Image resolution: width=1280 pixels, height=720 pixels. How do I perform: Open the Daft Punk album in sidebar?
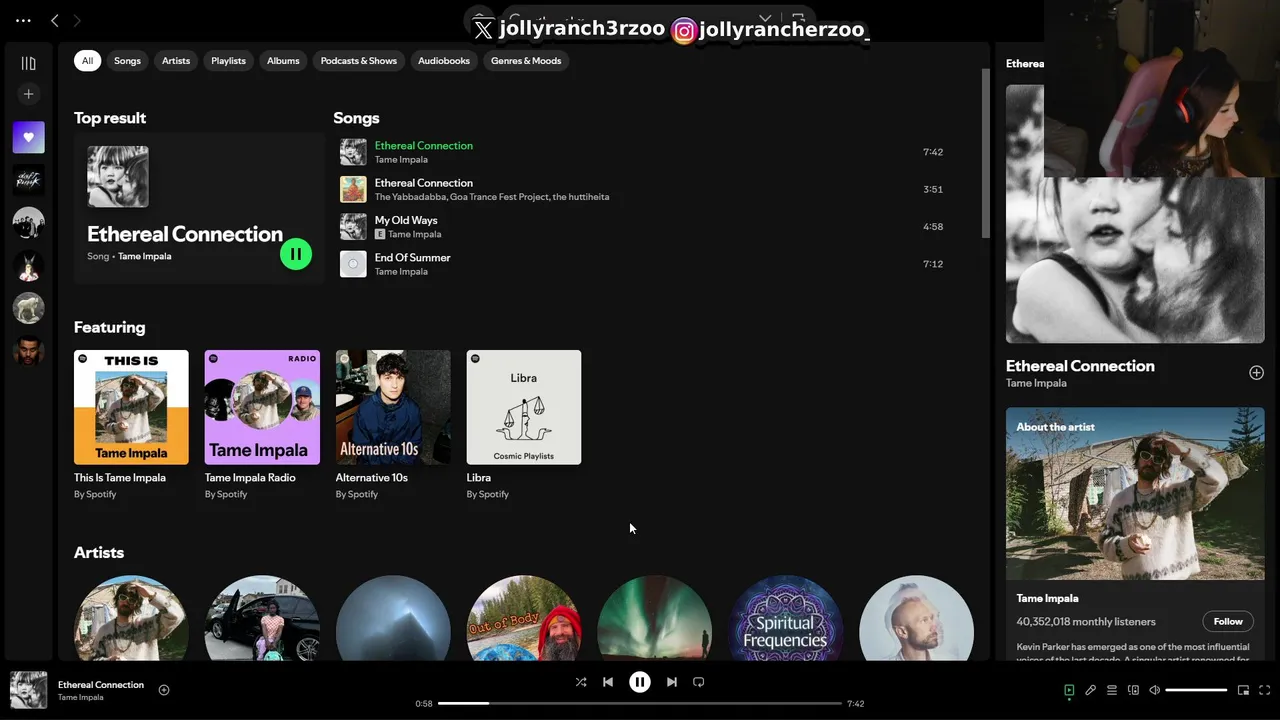pos(28,180)
